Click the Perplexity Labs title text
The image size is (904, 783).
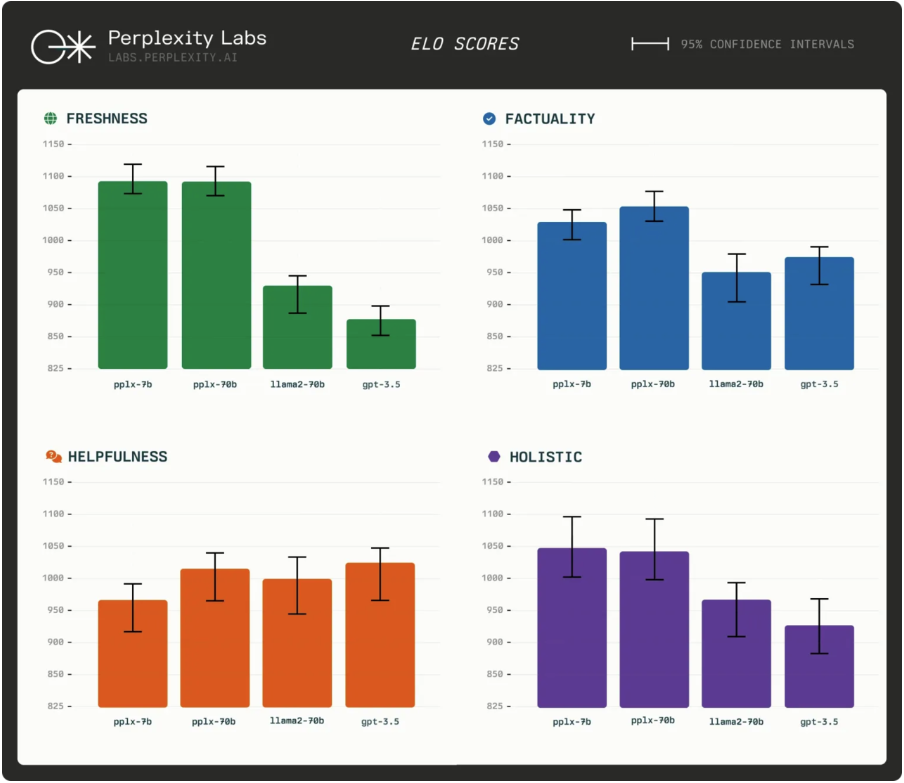point(187,38)
